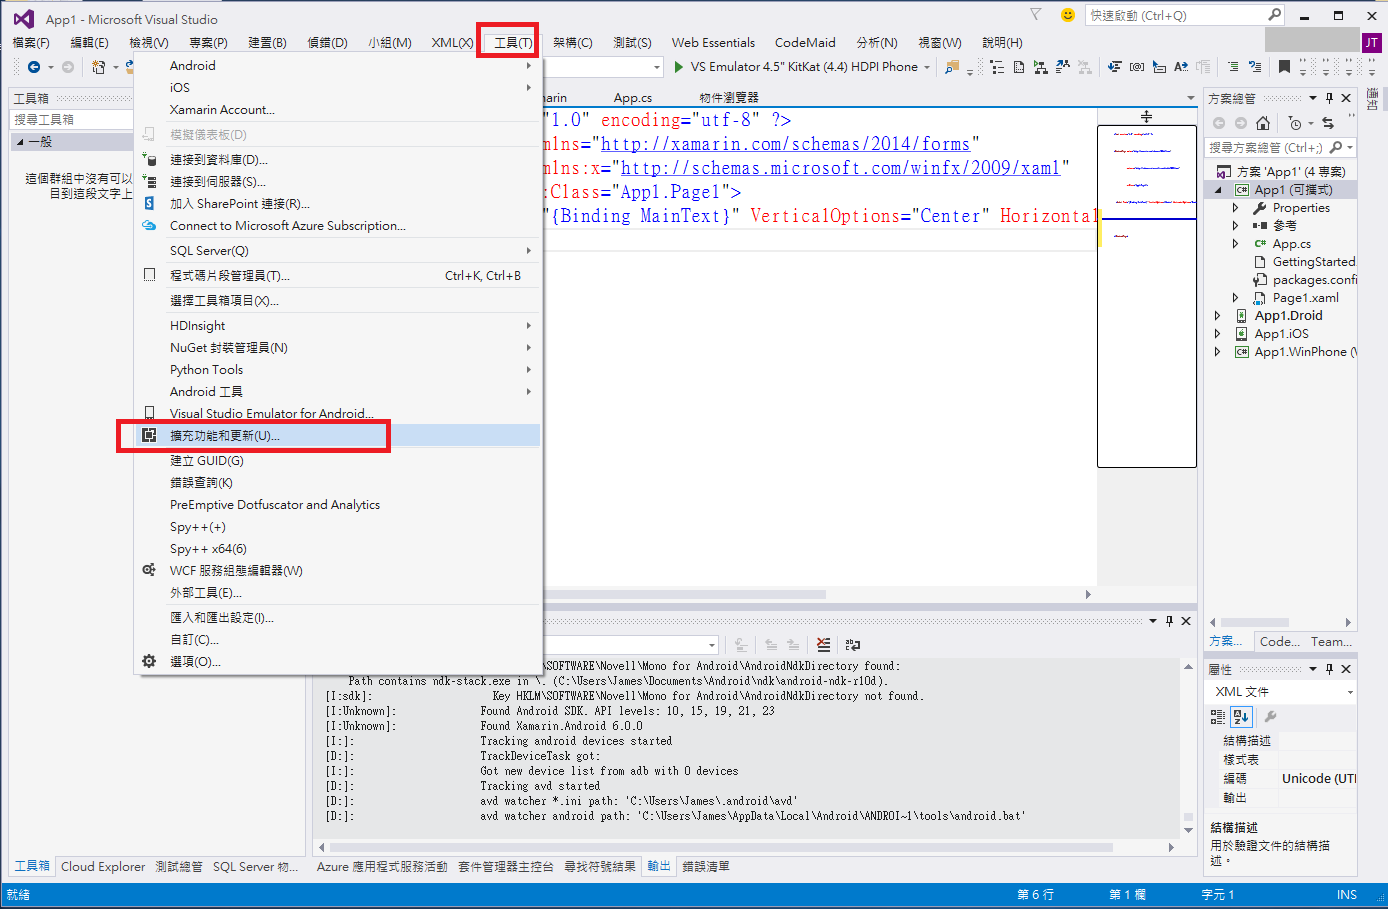The height and width of the screenshot is (909, 1388).
Task: Send feedback using the smiley face icon
Action: pos(1068,15)
